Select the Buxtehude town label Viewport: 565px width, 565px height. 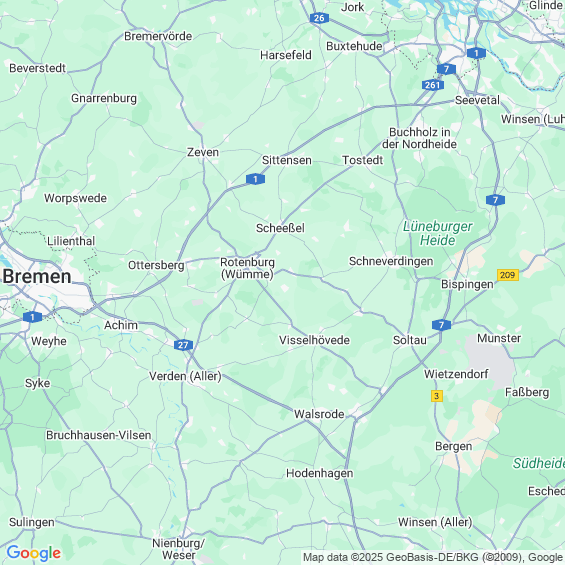tap(354, 46)
